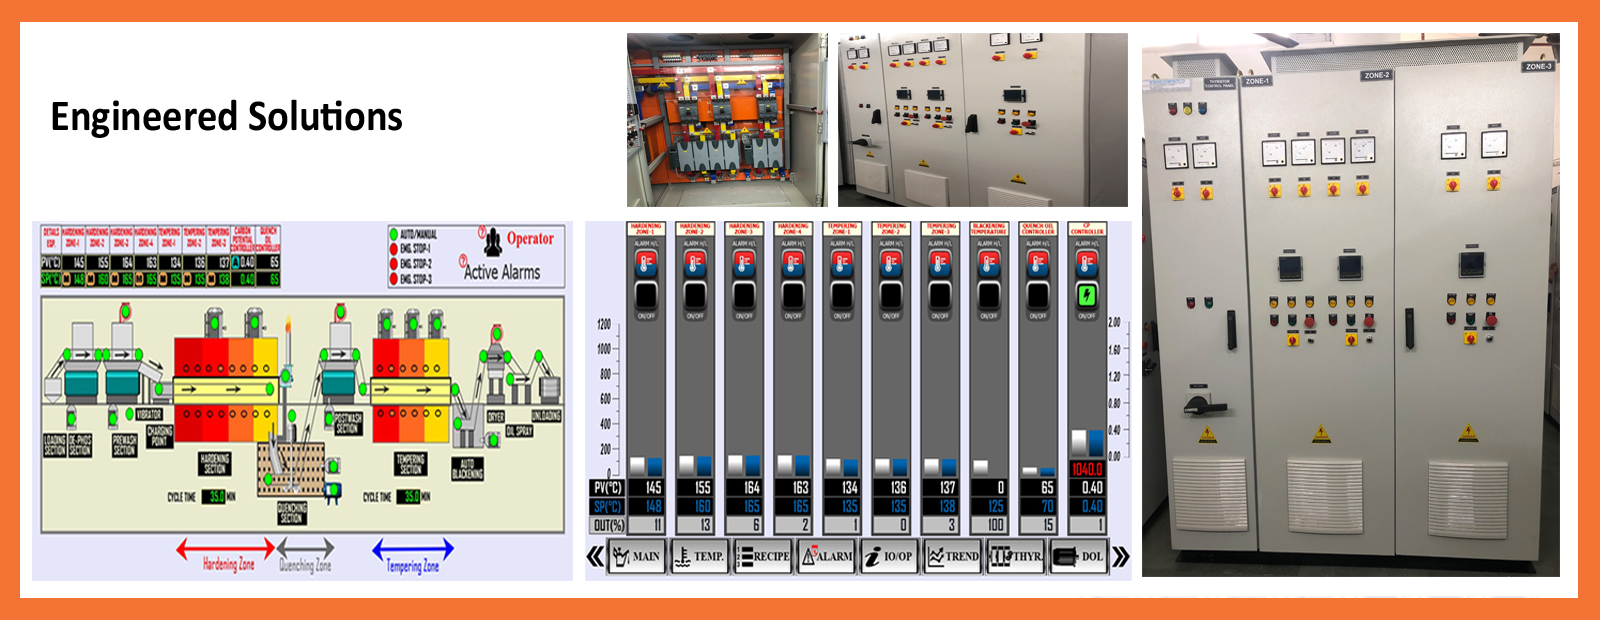Toggle the Tempering Zone-1 ON/OFF switch
Screen dimensions: 1600x620
(842, 296)
